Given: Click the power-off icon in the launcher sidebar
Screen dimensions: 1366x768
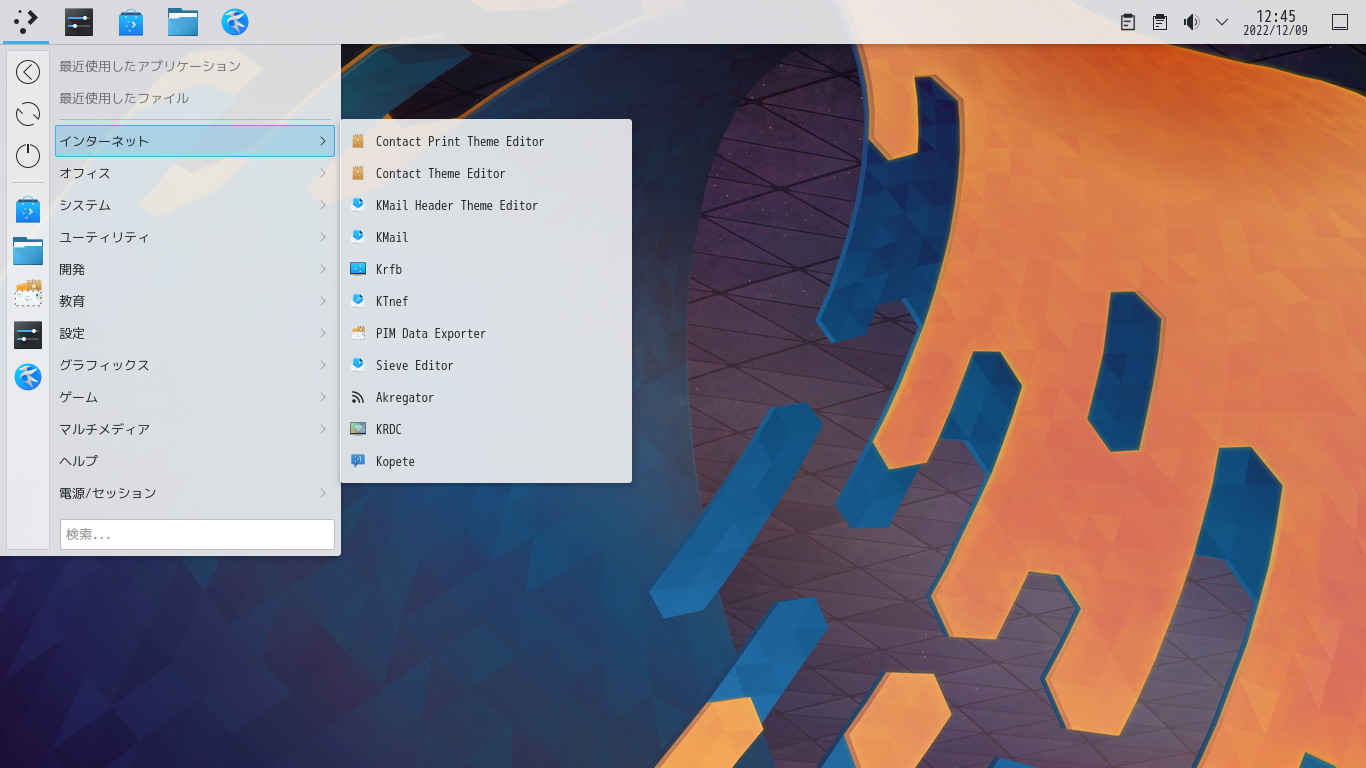Looking at the screenshot, I should (x=28, y=156).
